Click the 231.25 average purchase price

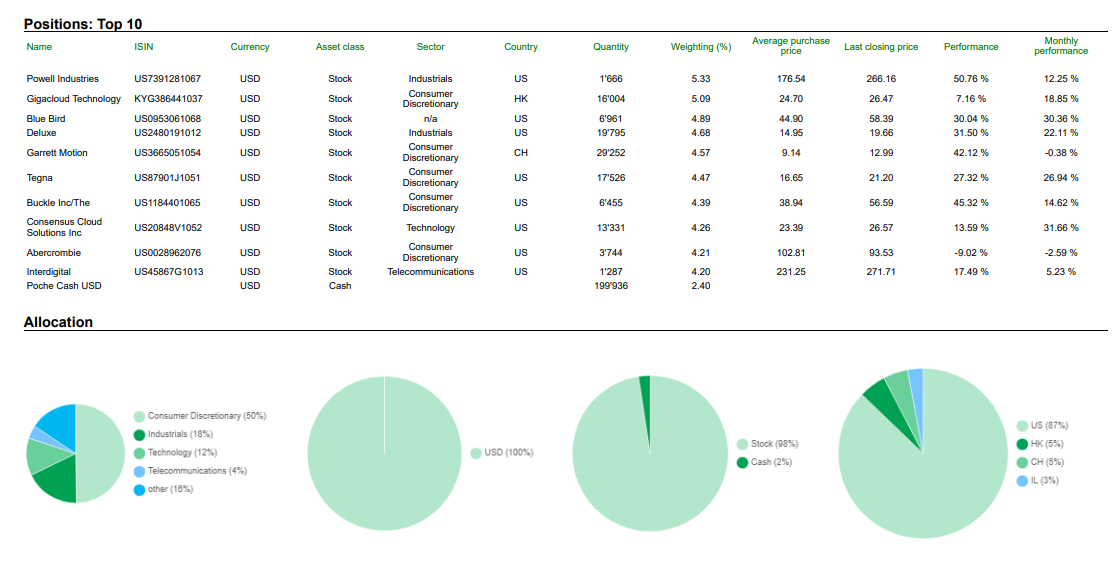(791, 272)
